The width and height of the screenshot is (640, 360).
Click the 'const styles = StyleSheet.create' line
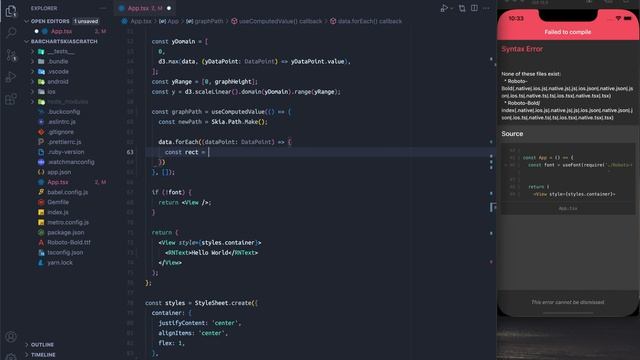tap(201, 303)
